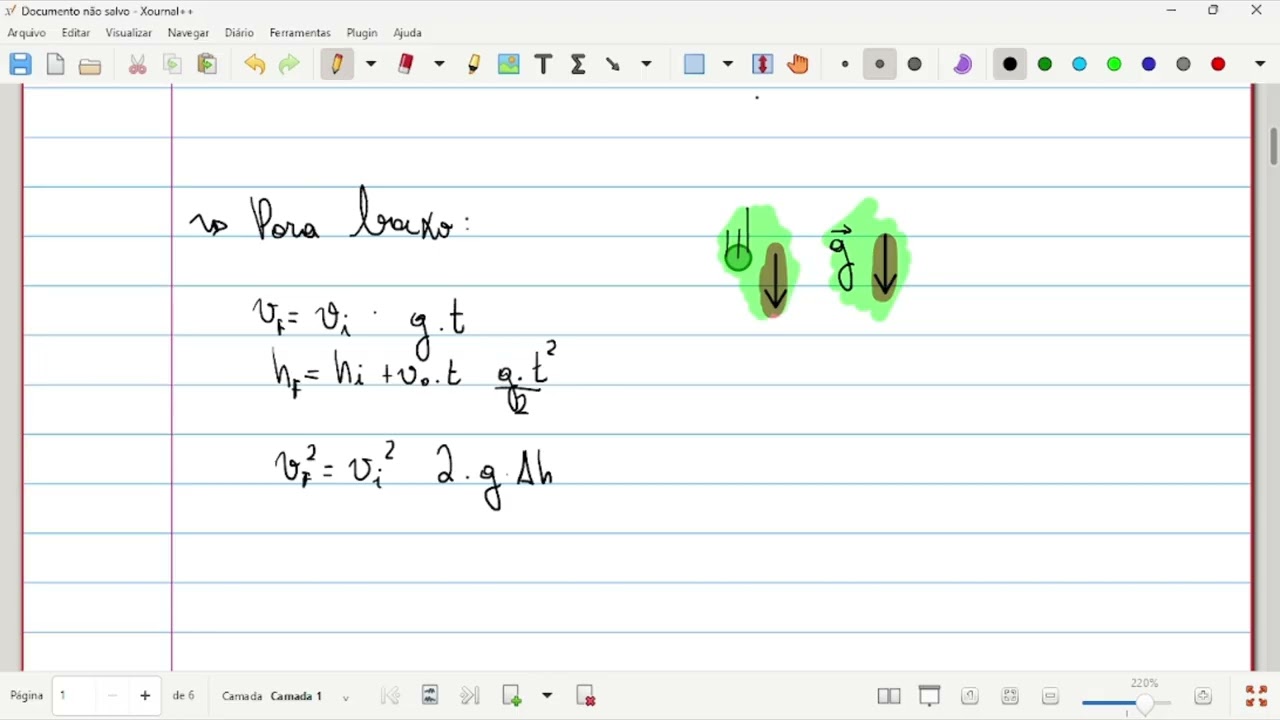Zoom in with the plus button
This screenshot has height=720, width=1280.
1203,696
